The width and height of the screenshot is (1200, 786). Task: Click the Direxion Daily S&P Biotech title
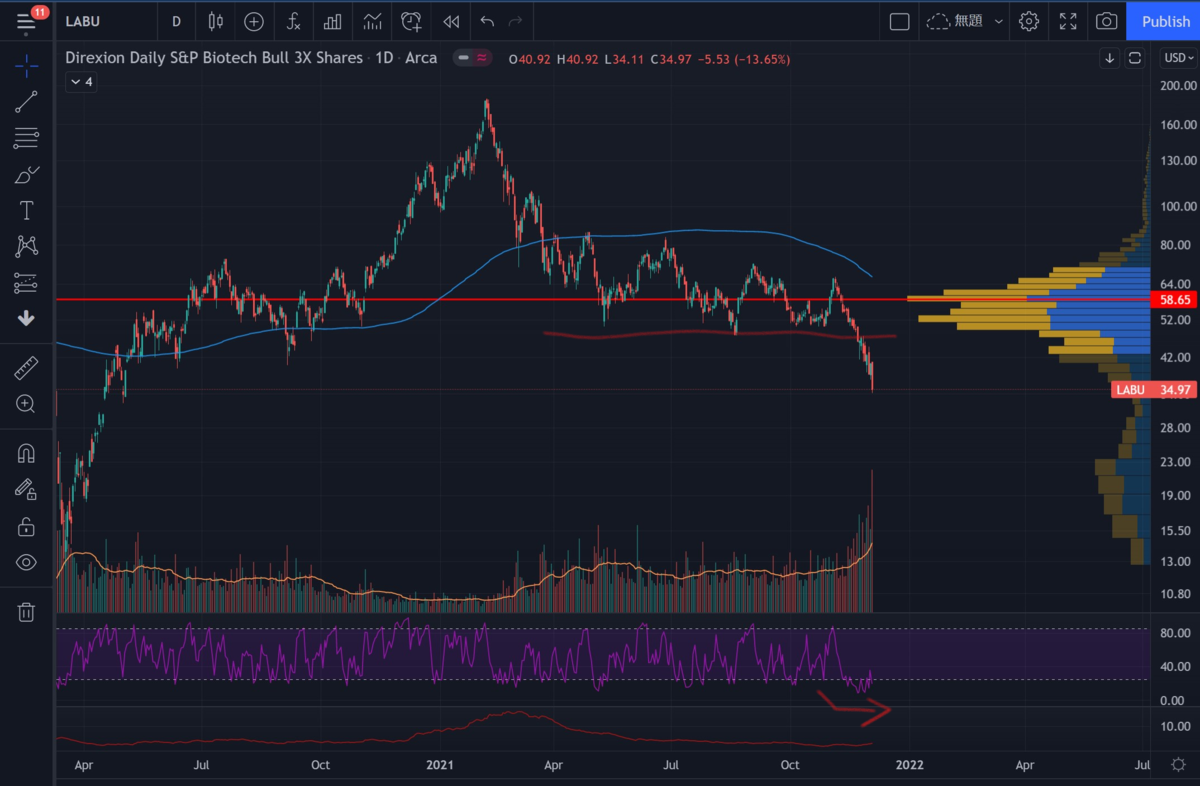coord(214,58)
